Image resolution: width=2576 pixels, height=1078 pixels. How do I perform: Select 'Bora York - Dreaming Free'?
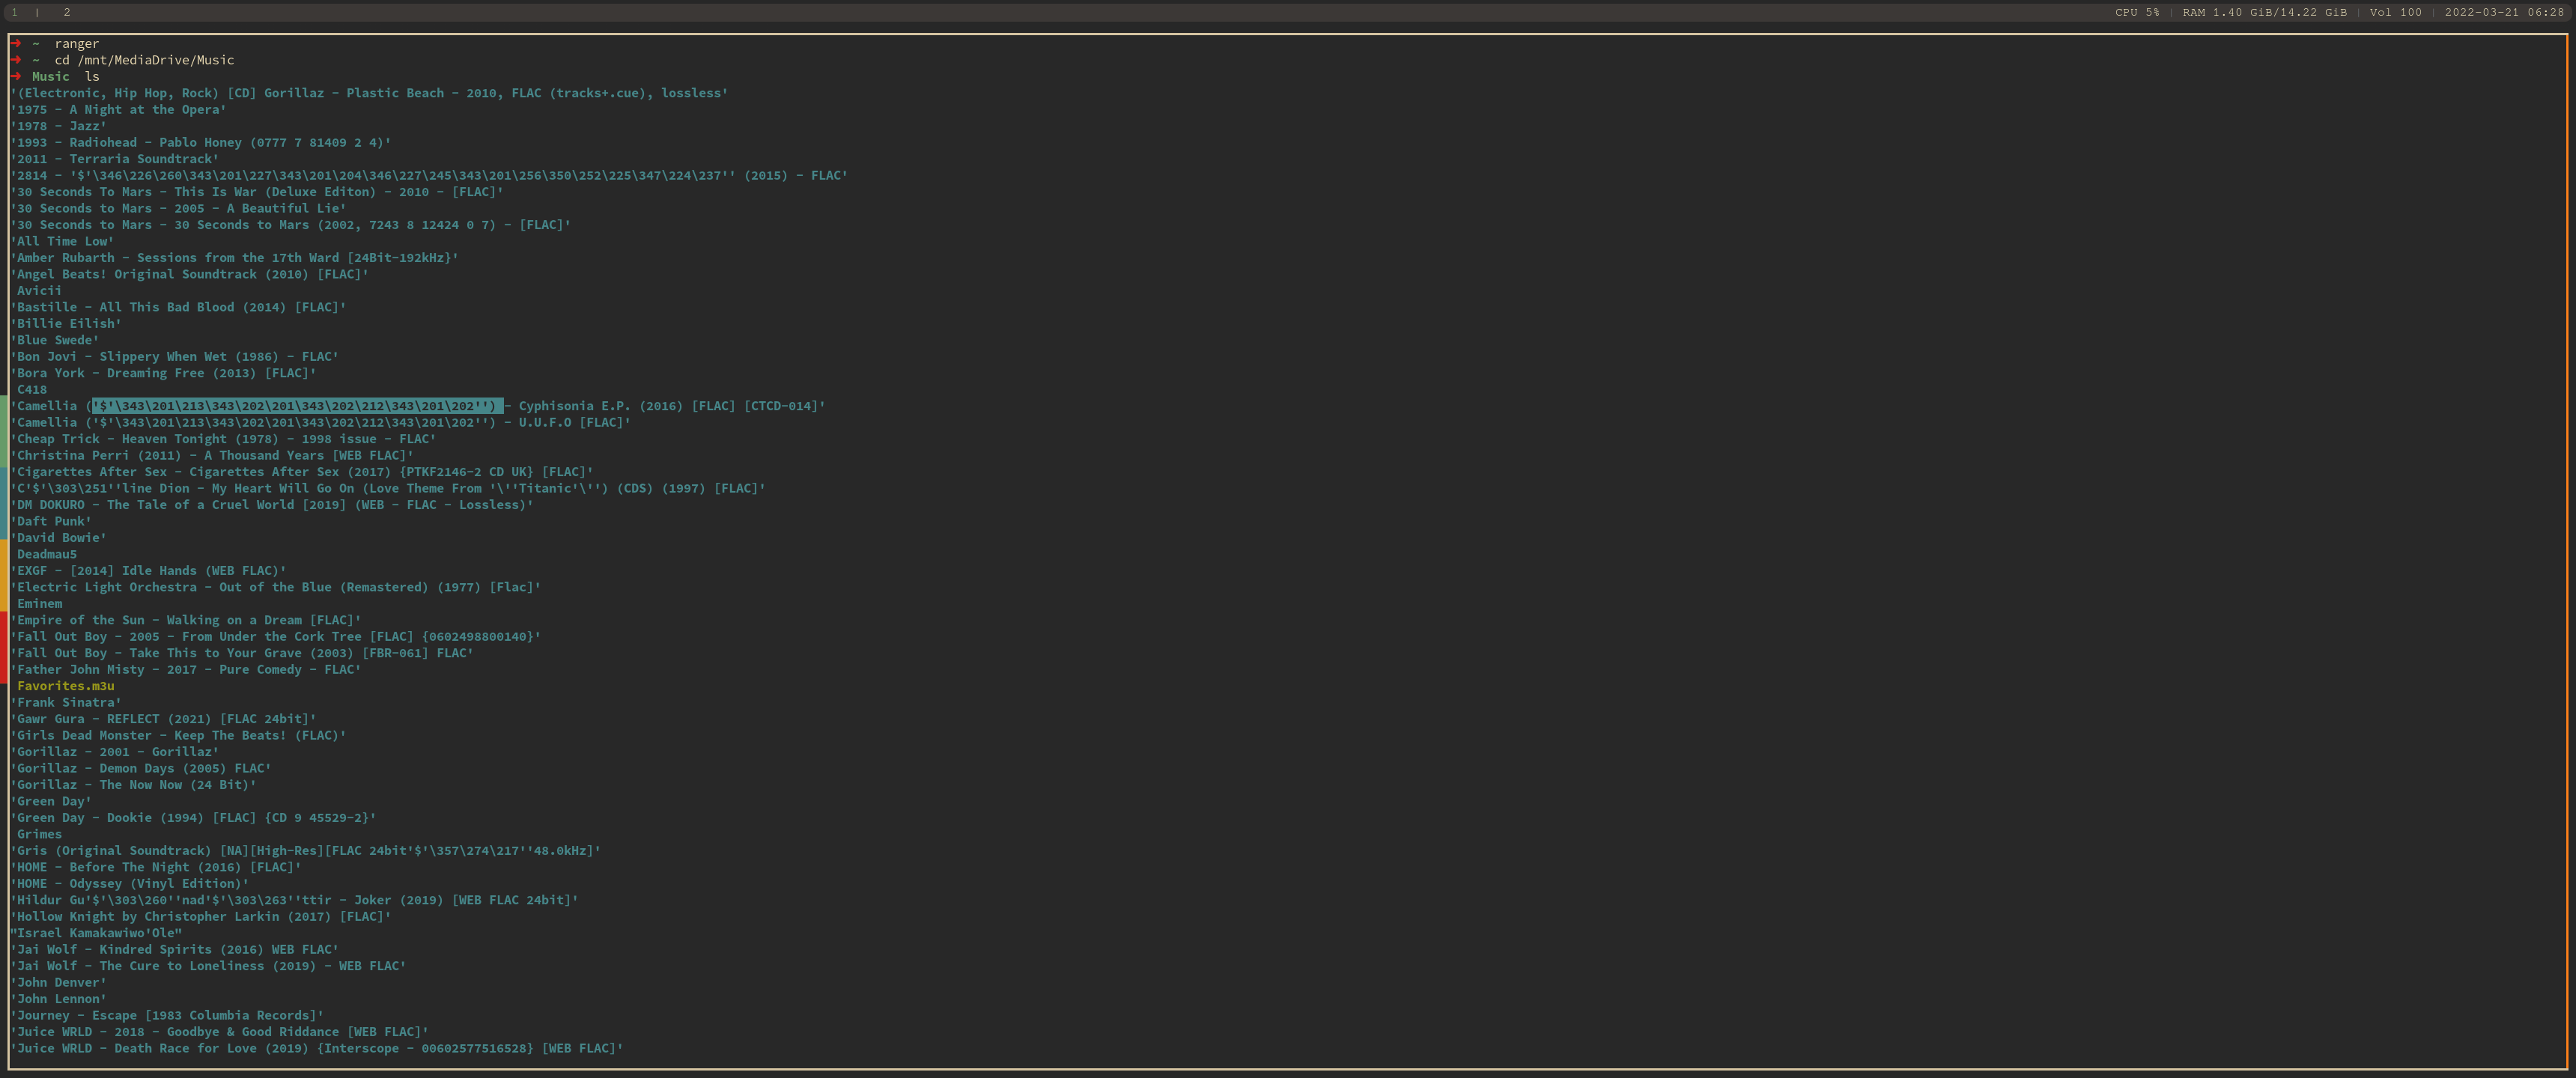pyautogui.click(x=164, y=373)
